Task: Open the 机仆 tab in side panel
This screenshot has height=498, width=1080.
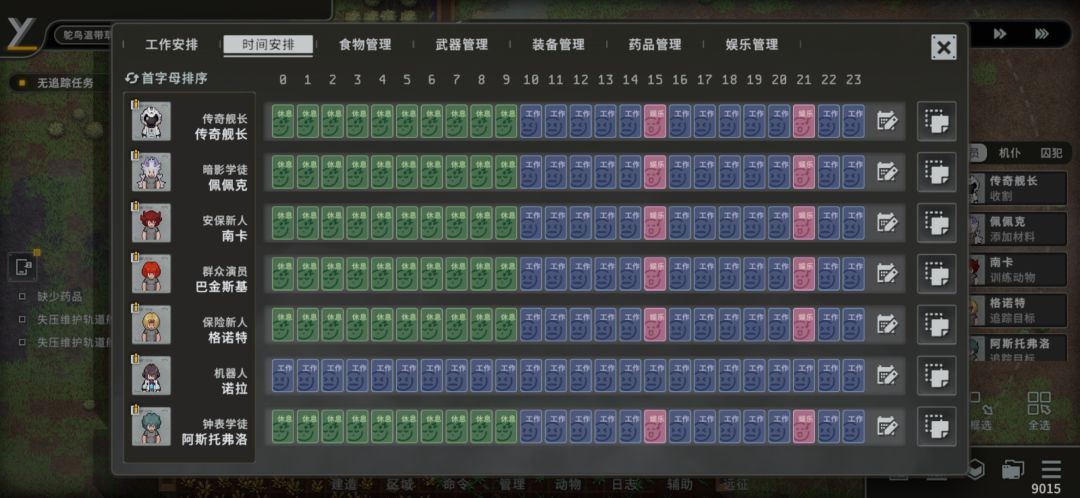Action: pos(1009,153)
